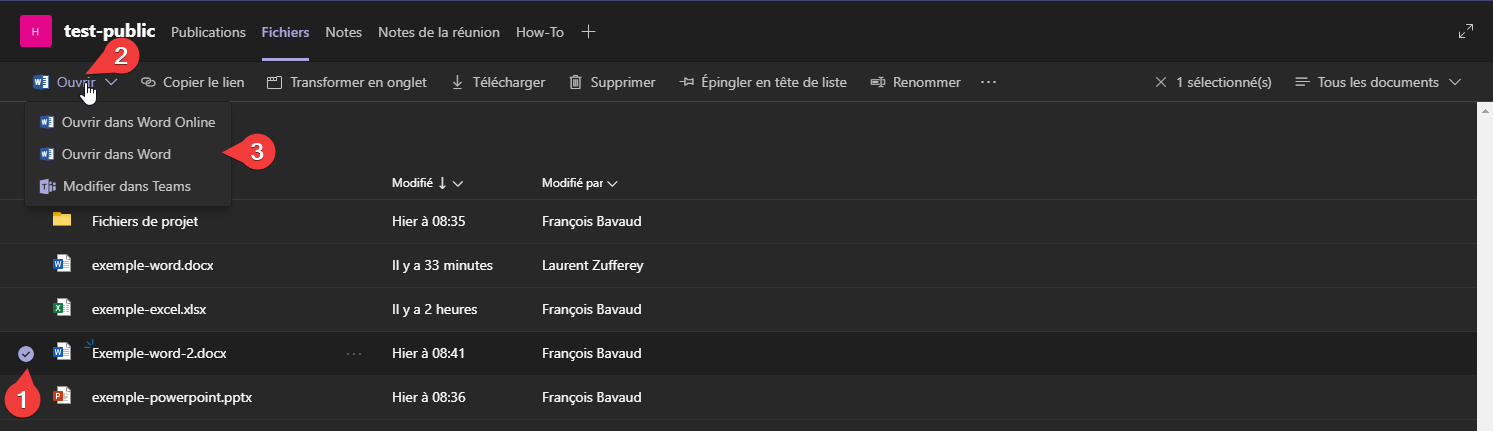Screen dimensions: 1493x431
Task: Click the pink test-public team avatar
Action: tap(35, 32)
